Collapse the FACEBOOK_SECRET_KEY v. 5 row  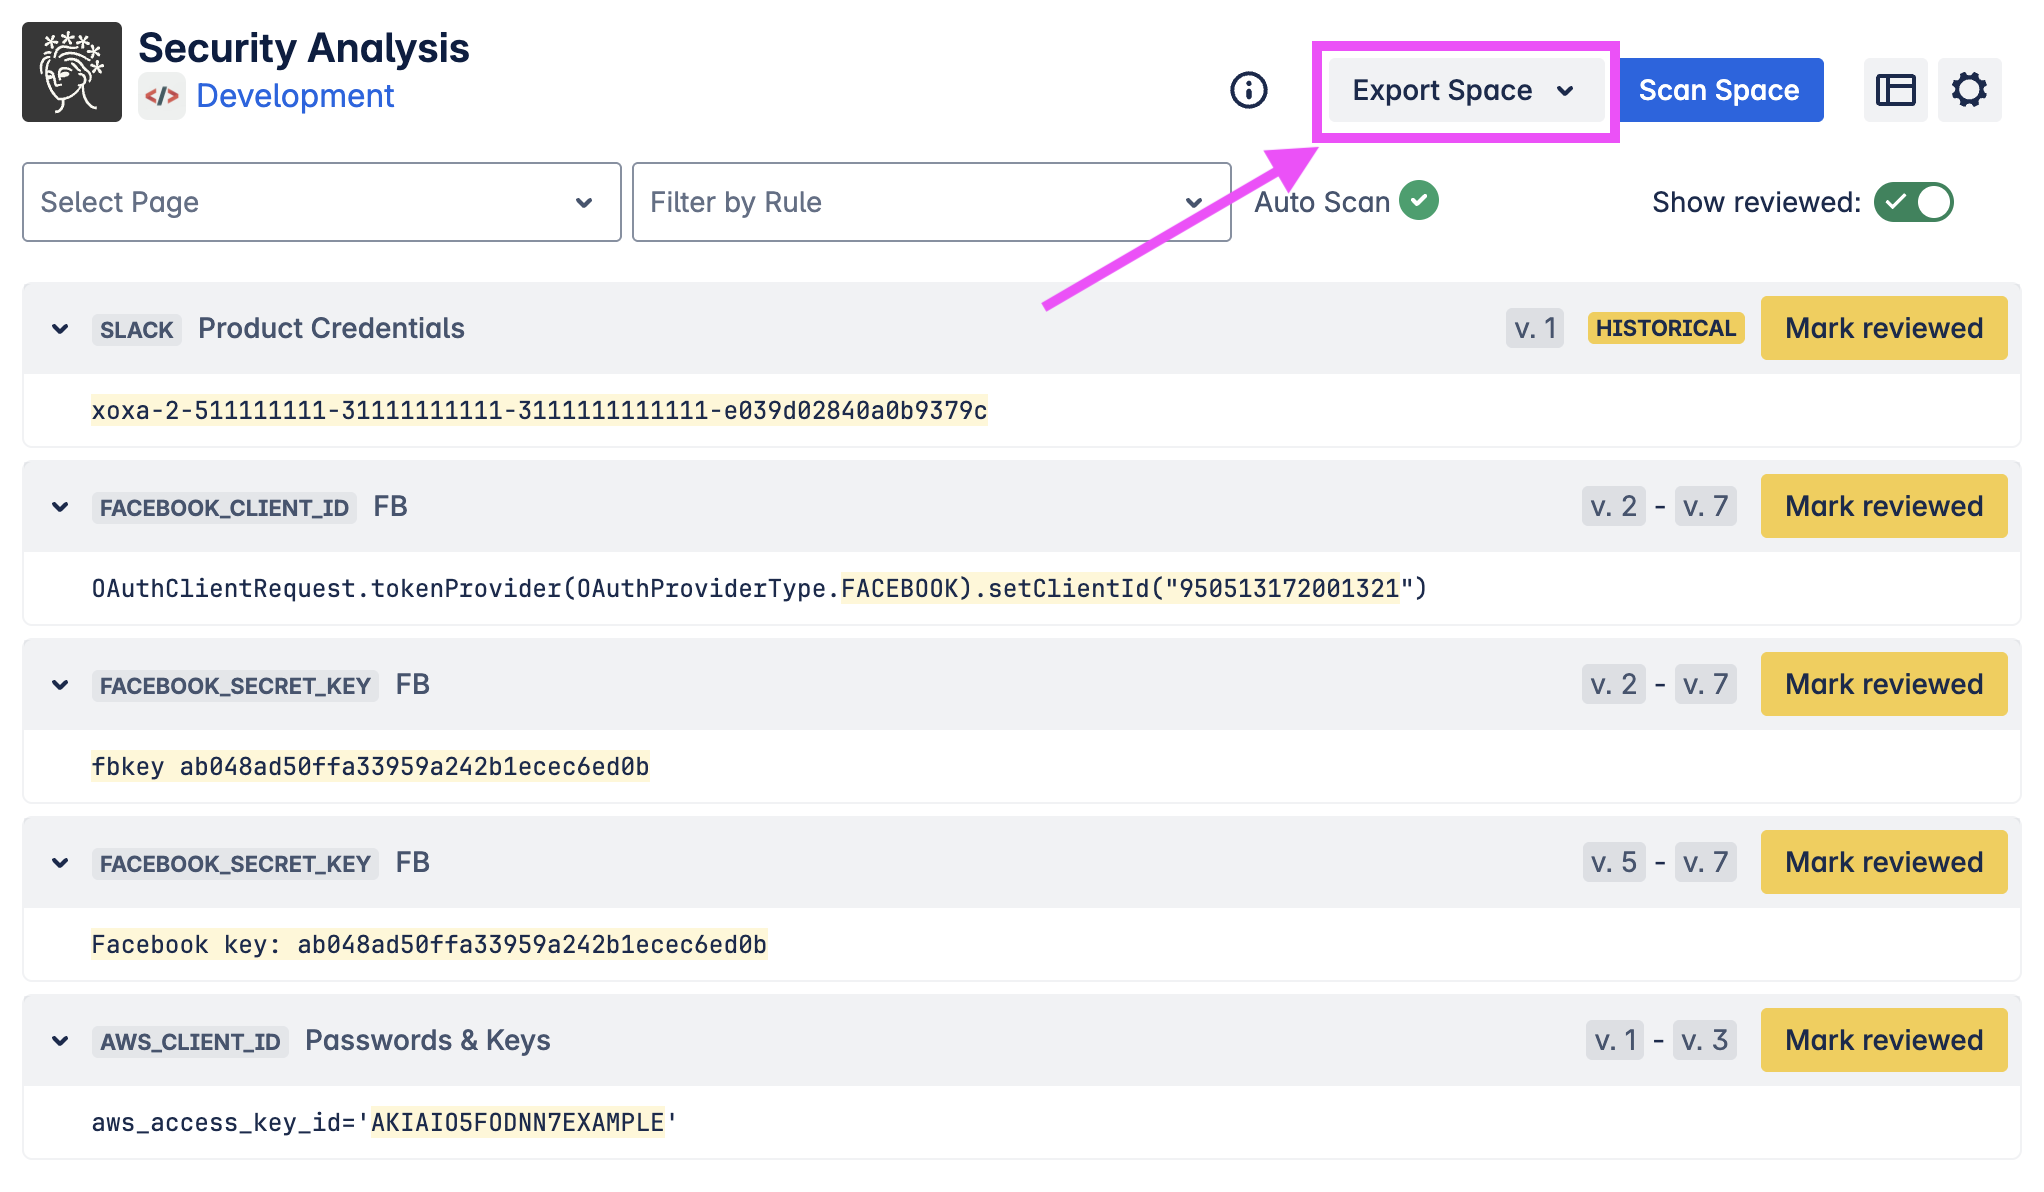[x=60, y=863]
